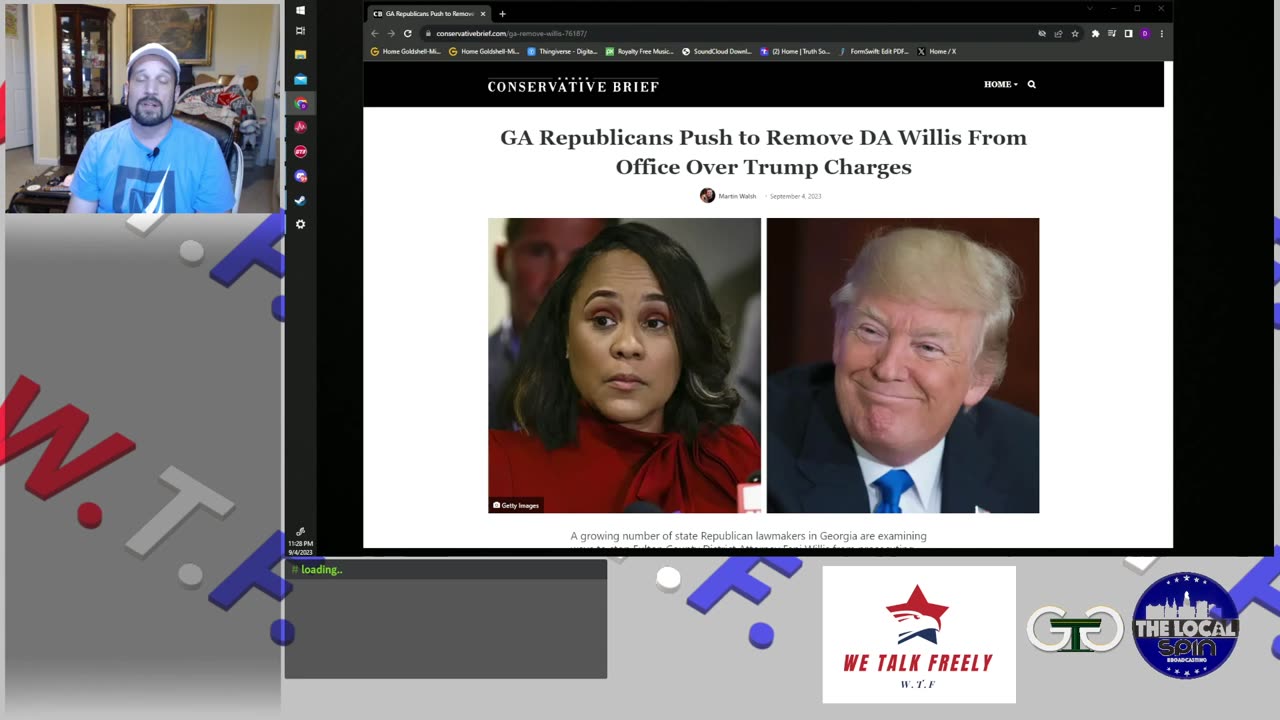This screenshot has width=1280, height=720.
Task: Toggle the Chrome side panel
Action: [x=1128, y=33]
